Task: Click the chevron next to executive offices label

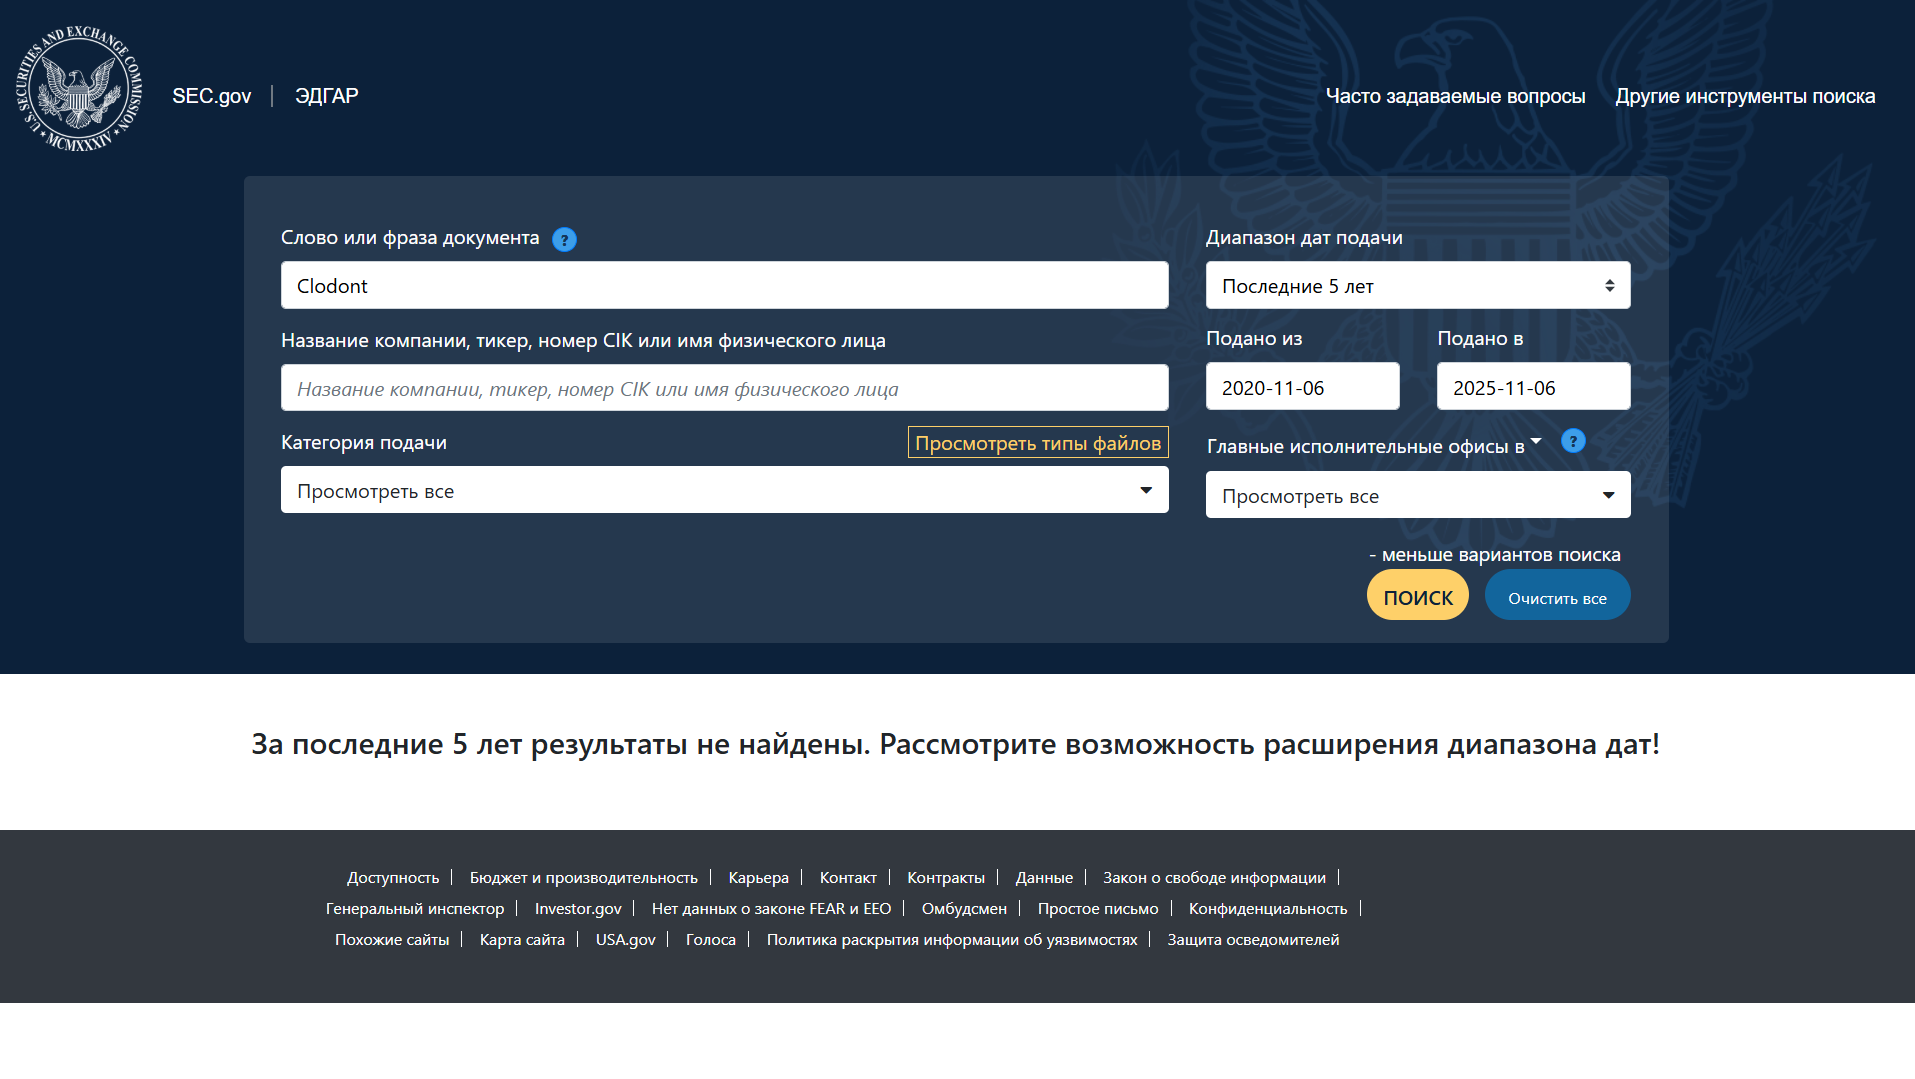Action: (x=1537, y=438)
